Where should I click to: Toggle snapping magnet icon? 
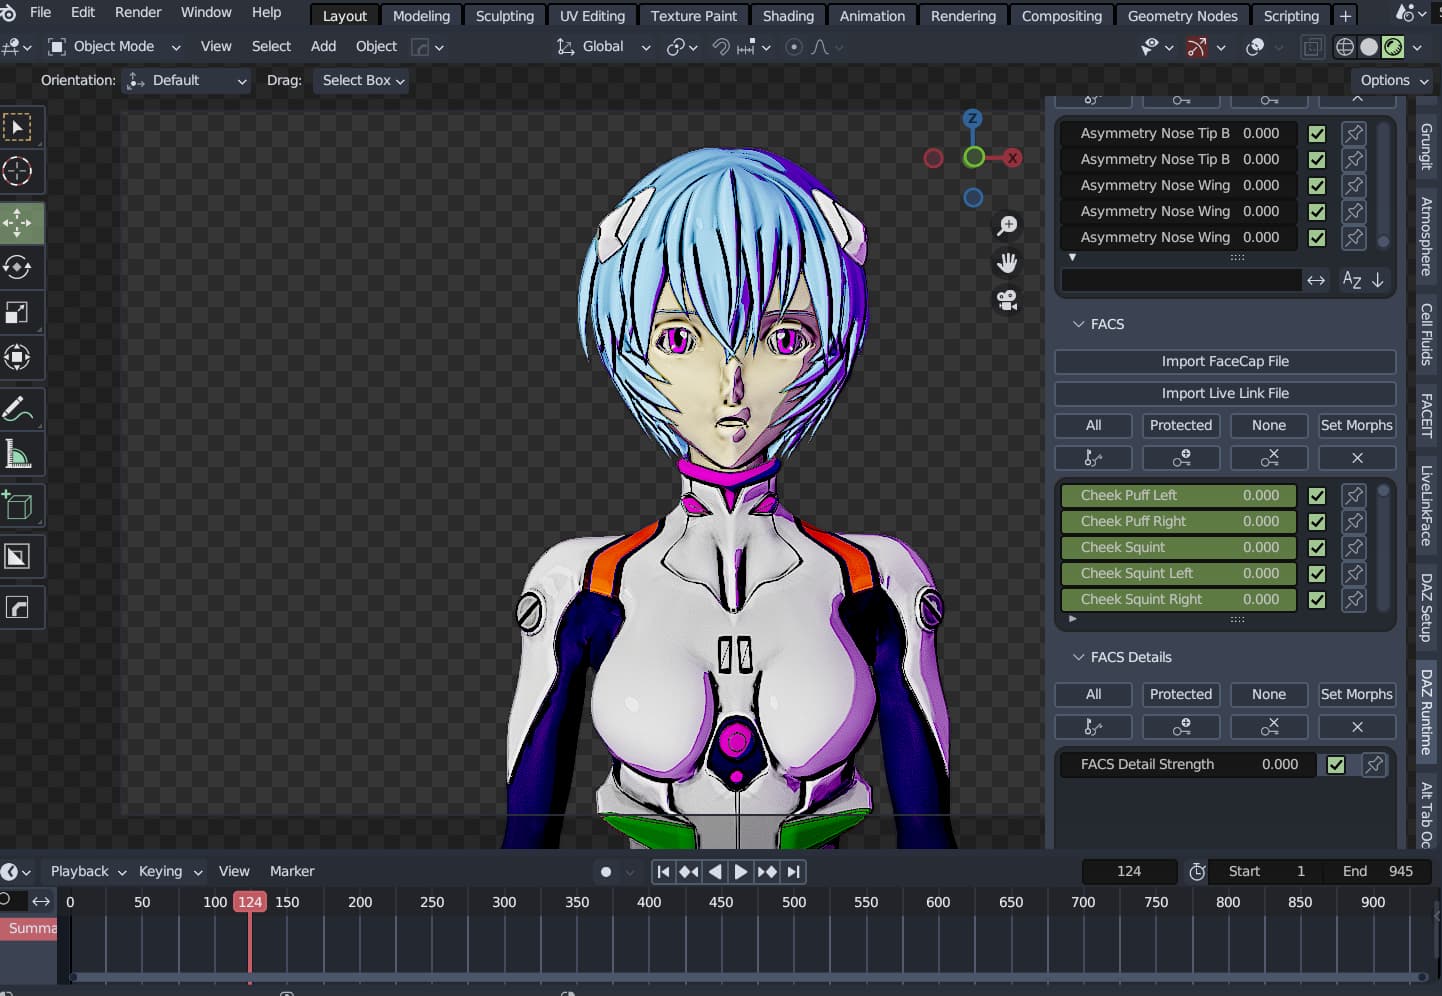pyautogui.click(x=721, y=47)
